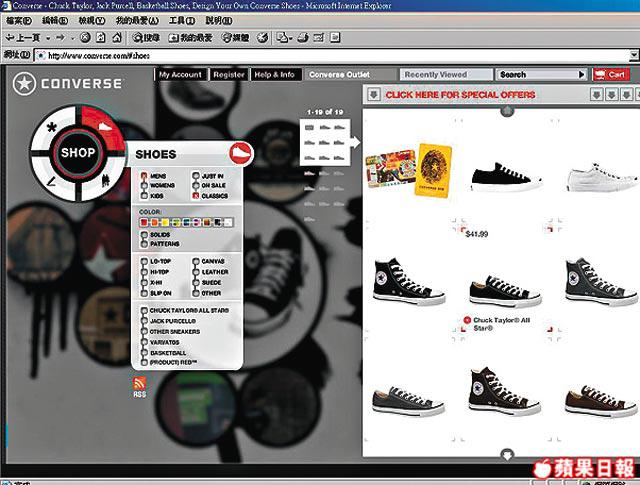
Task: Click the IE Forward arrow button
Action: (60, 38)
